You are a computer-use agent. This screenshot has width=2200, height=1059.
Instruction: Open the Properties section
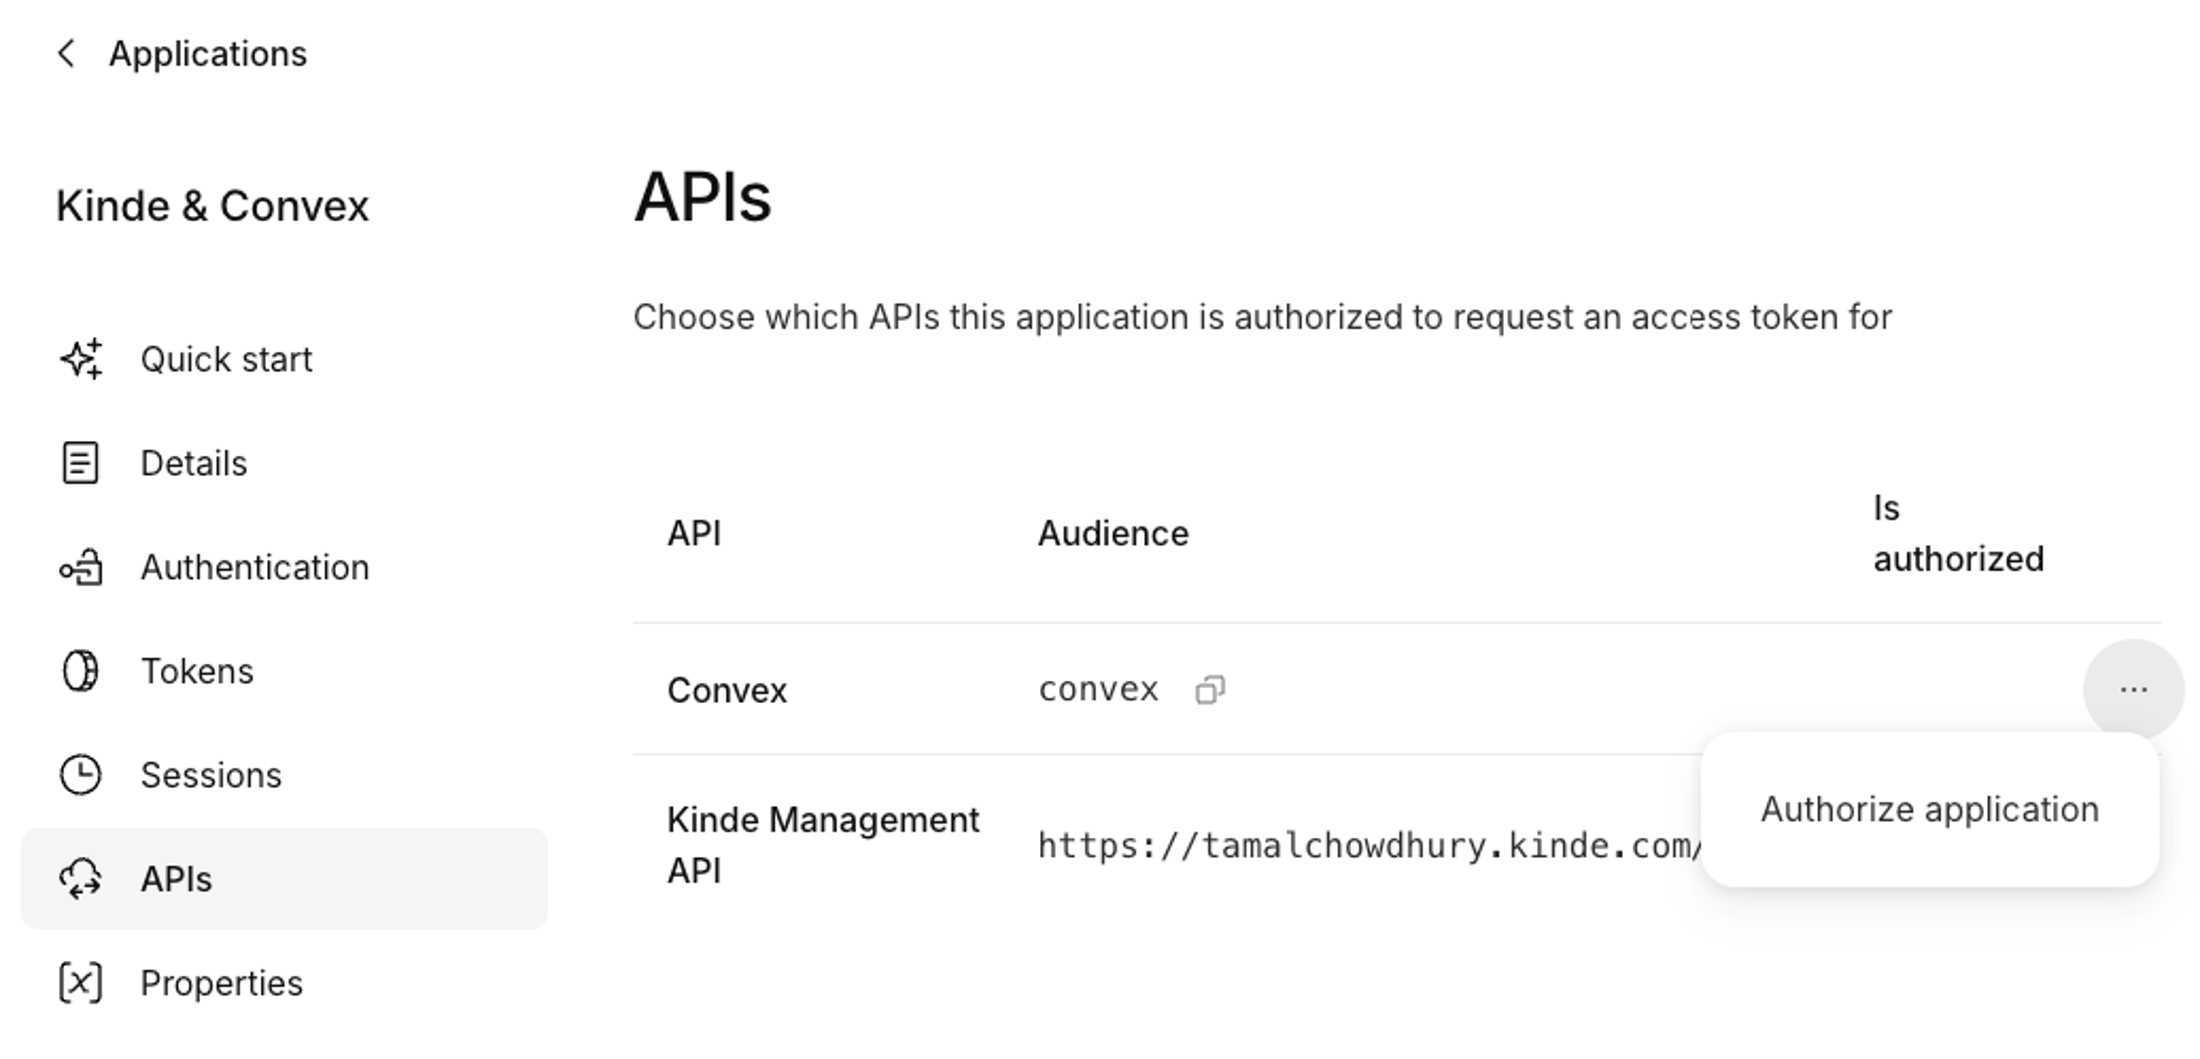(x=222, y=983)
